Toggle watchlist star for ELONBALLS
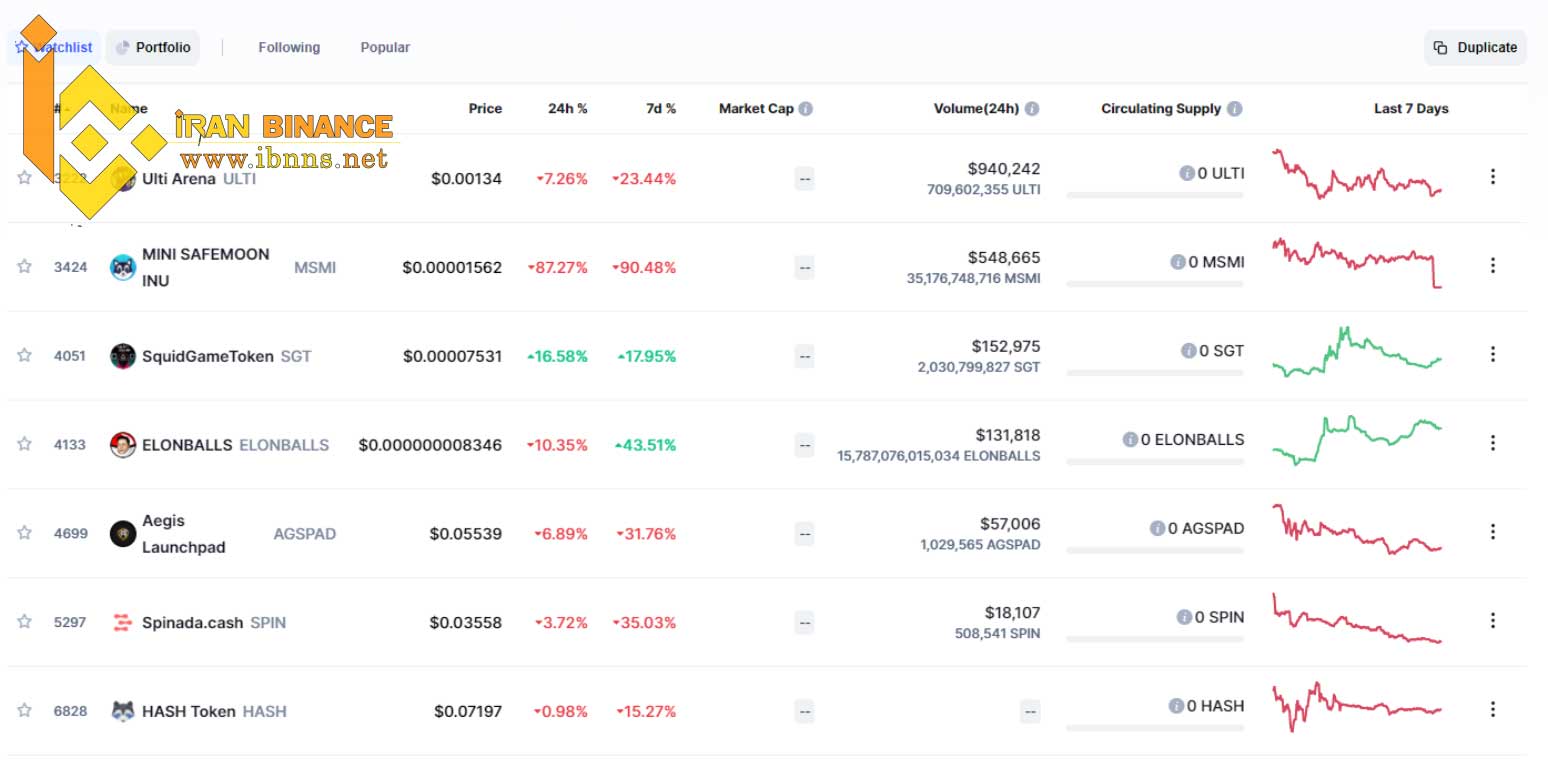The height and width of the screenshot is (768, 1548). (24, 444)
